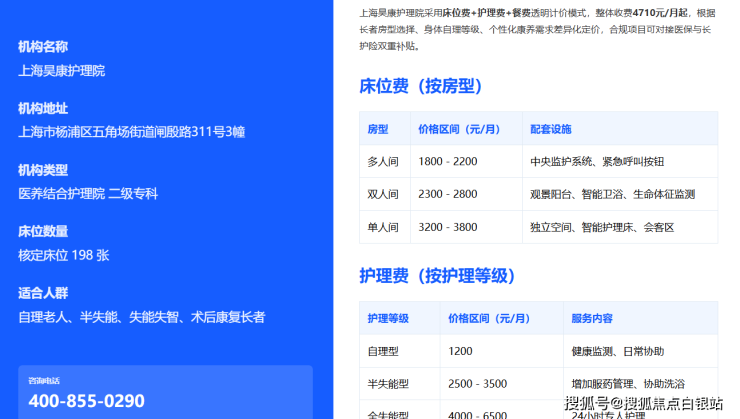Image resolution: width=740 pixels, height=419 pixels.
Task: Click the 机构名称 label
Action: pos(43,47)
